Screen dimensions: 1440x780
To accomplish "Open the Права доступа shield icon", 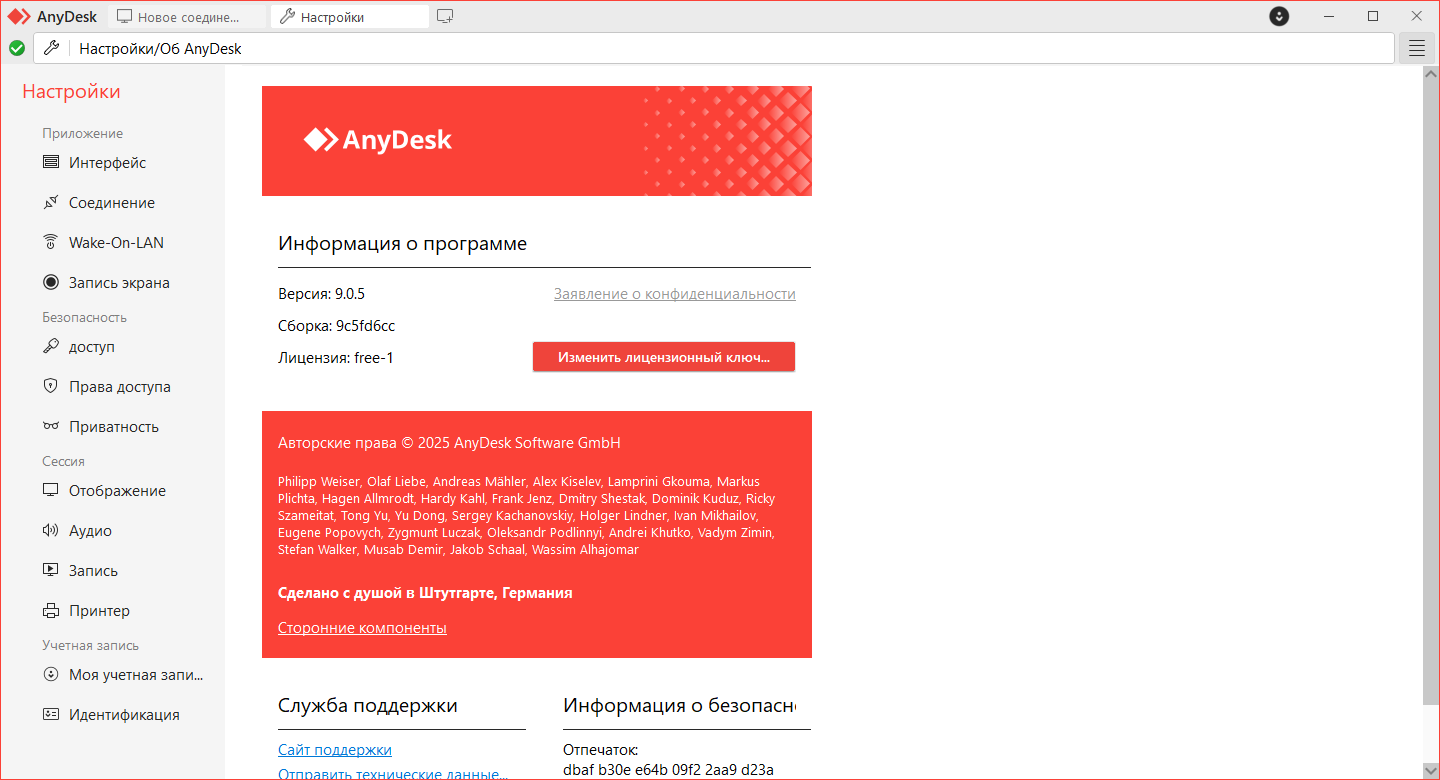I will pos(51,387).
